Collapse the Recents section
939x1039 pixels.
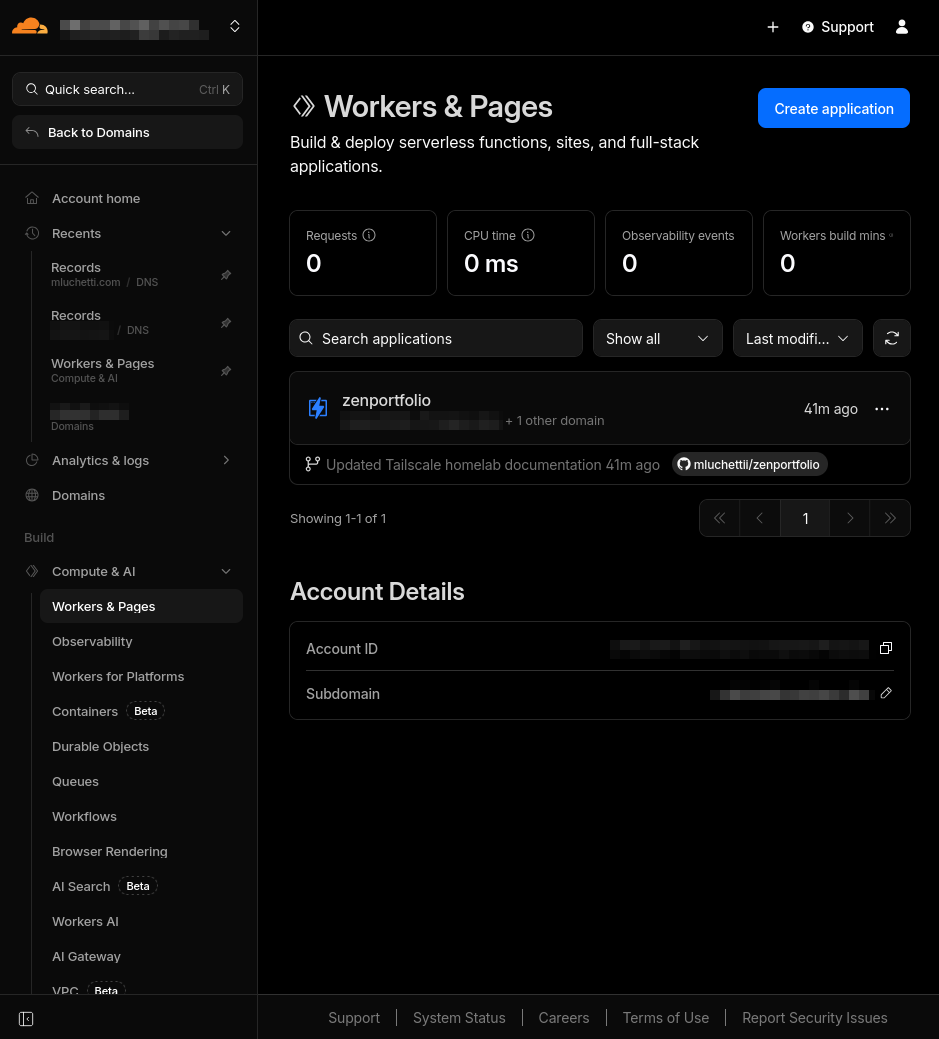point(226,234)
